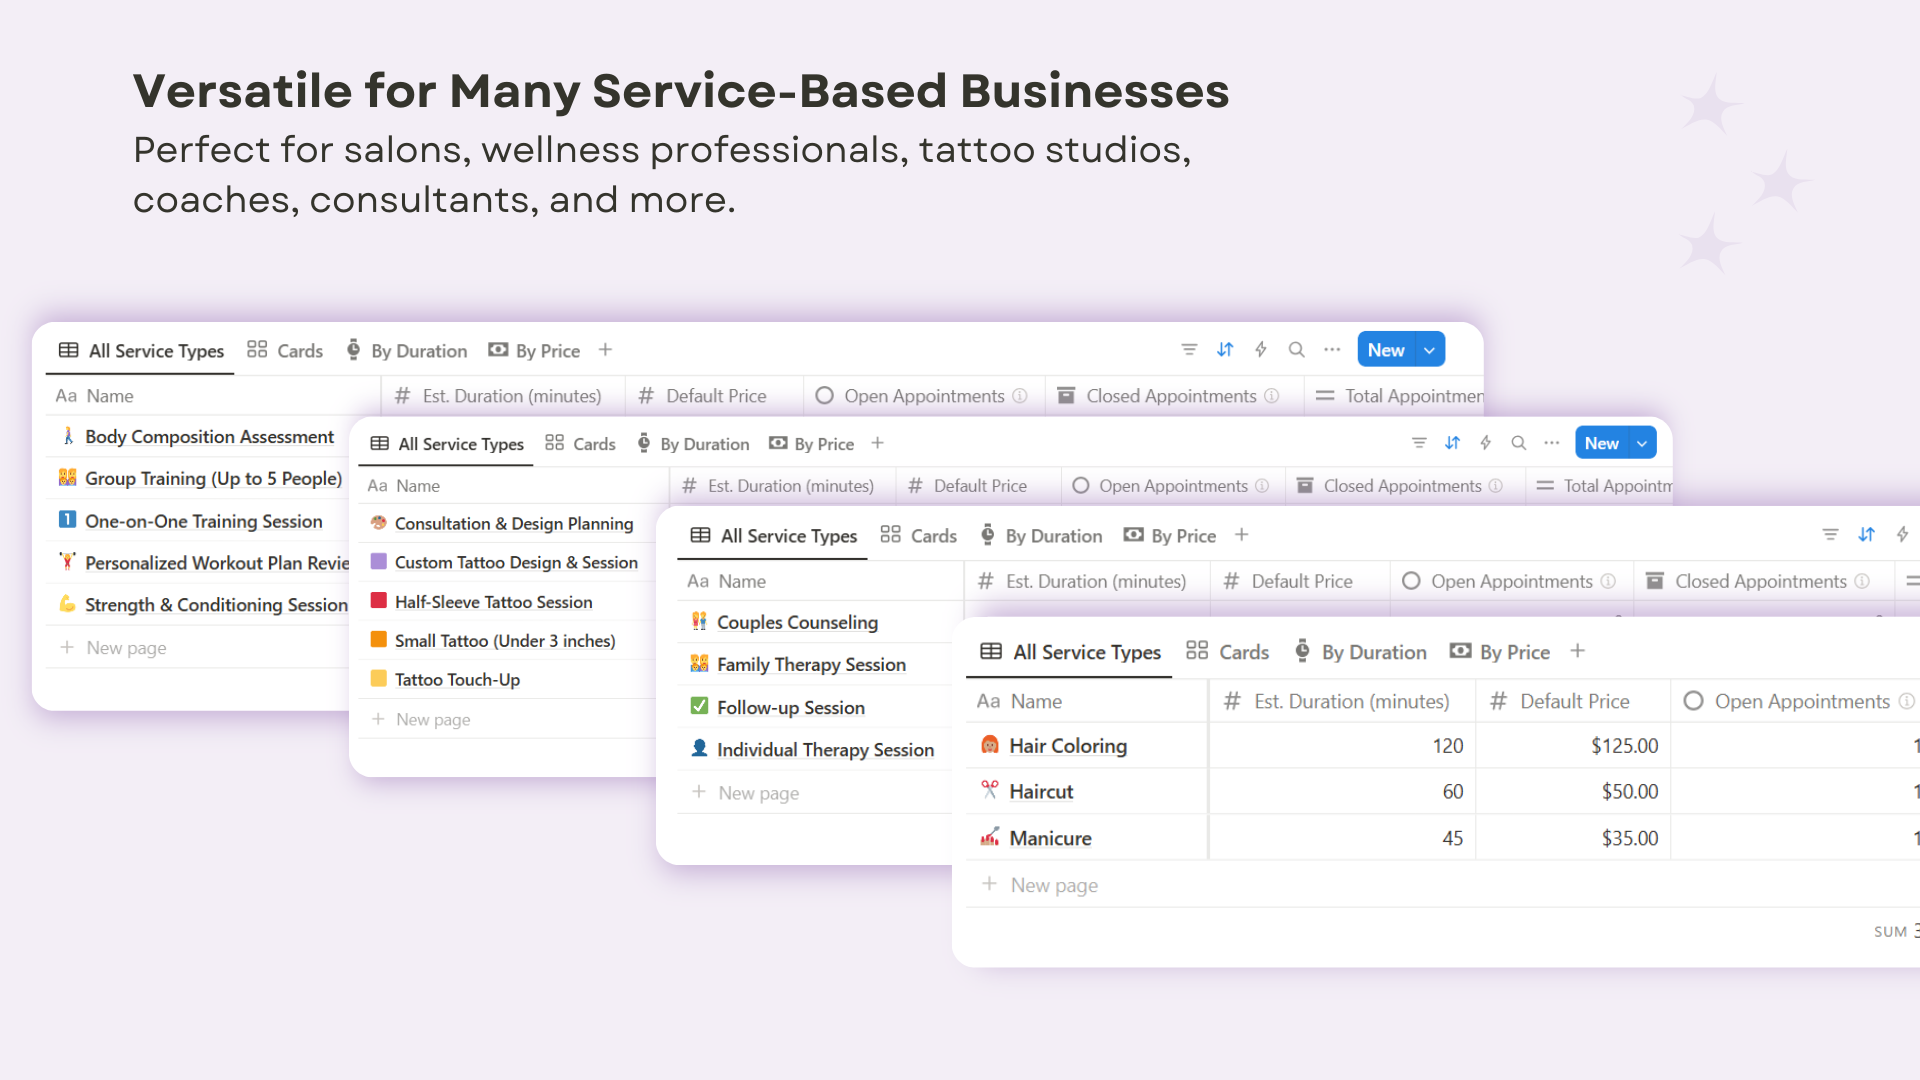Viewport: 1920px width, 1080px height.
Task: Click purple swatch of Custom Tattoo Design
Action: (379, 562)
